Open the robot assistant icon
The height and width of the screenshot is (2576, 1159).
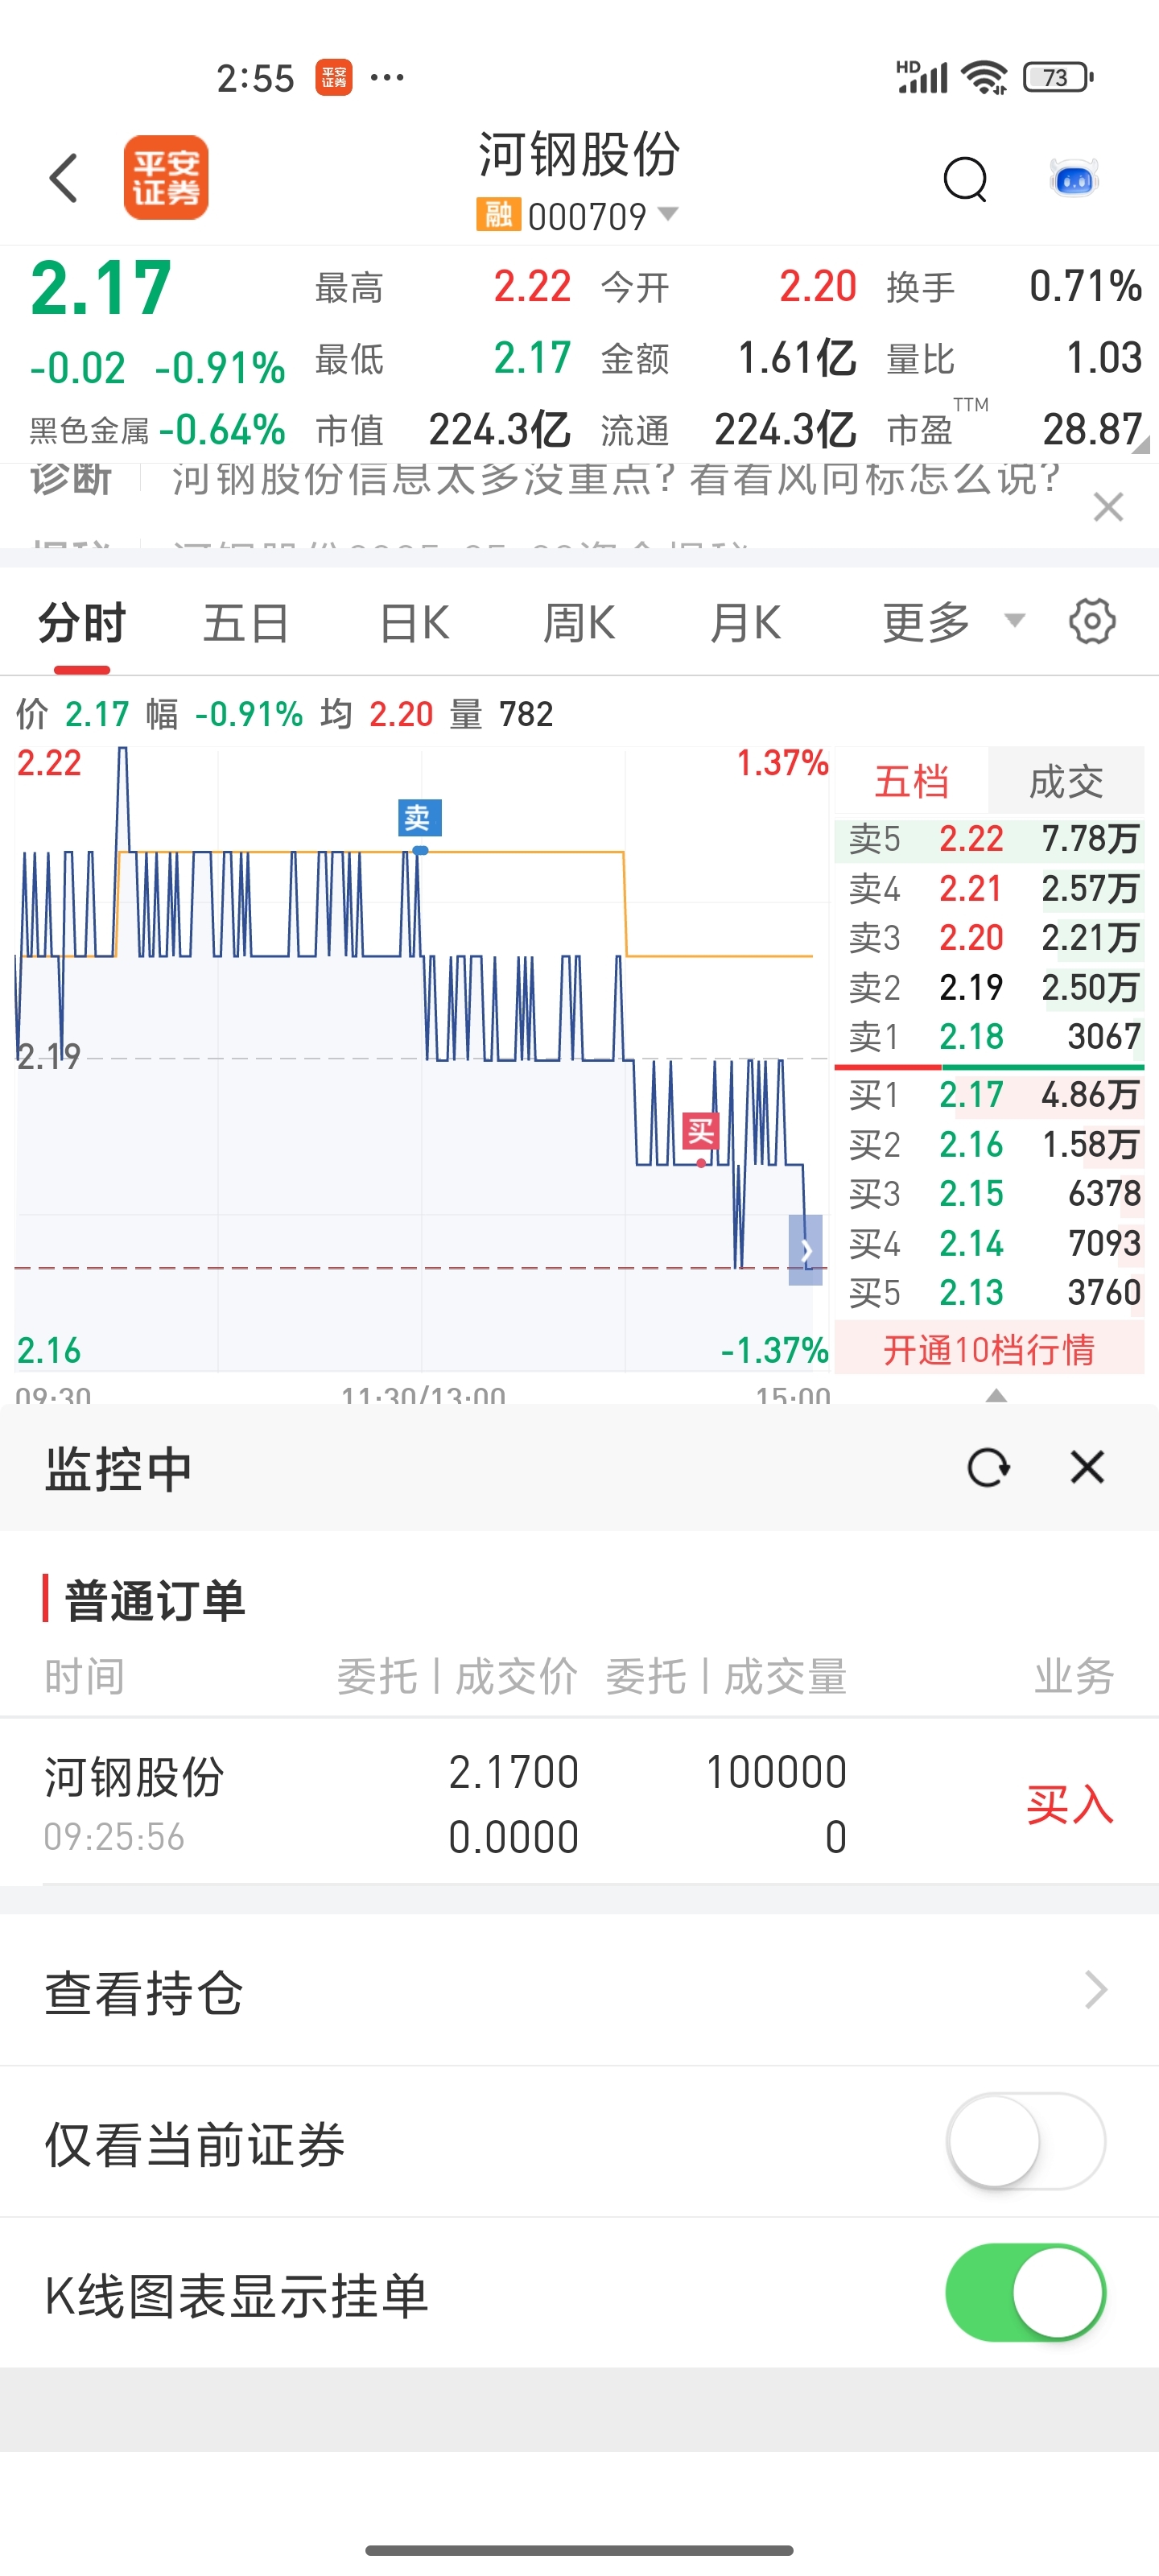pos(1074,179)
